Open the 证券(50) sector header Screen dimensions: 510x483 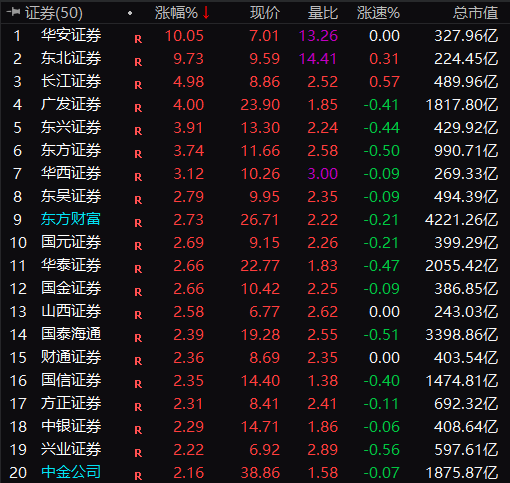[x=54, y=13]
